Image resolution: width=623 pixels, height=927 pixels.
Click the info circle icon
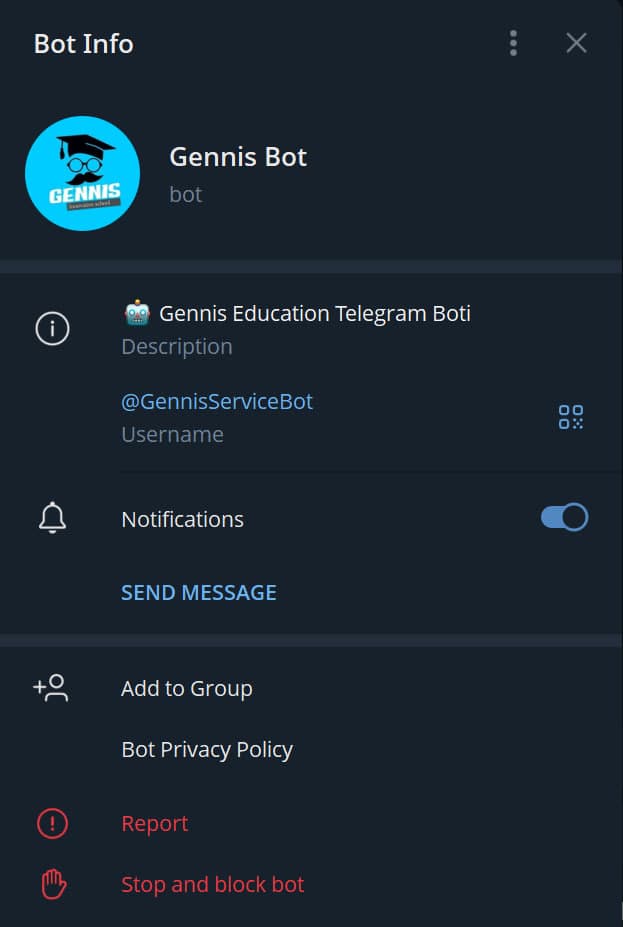(x=52, y=329)
